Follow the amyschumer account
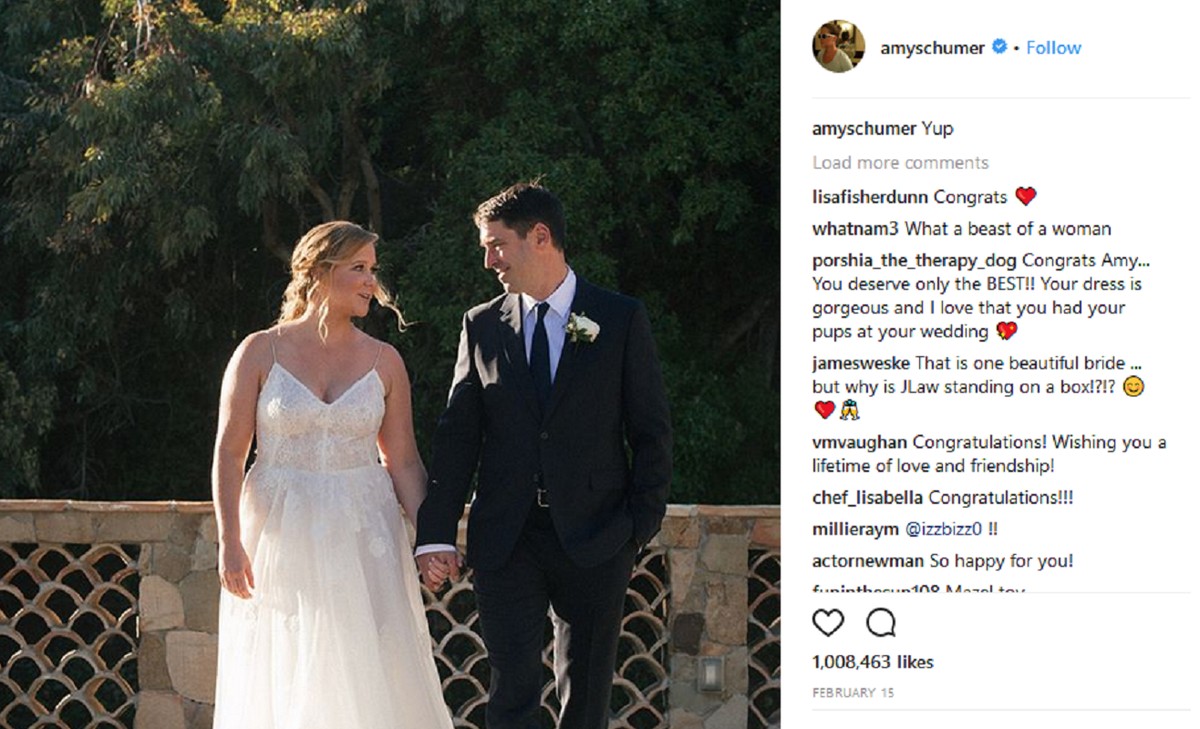Viewport: 1200px width, 729px height. coord(1053,47)
